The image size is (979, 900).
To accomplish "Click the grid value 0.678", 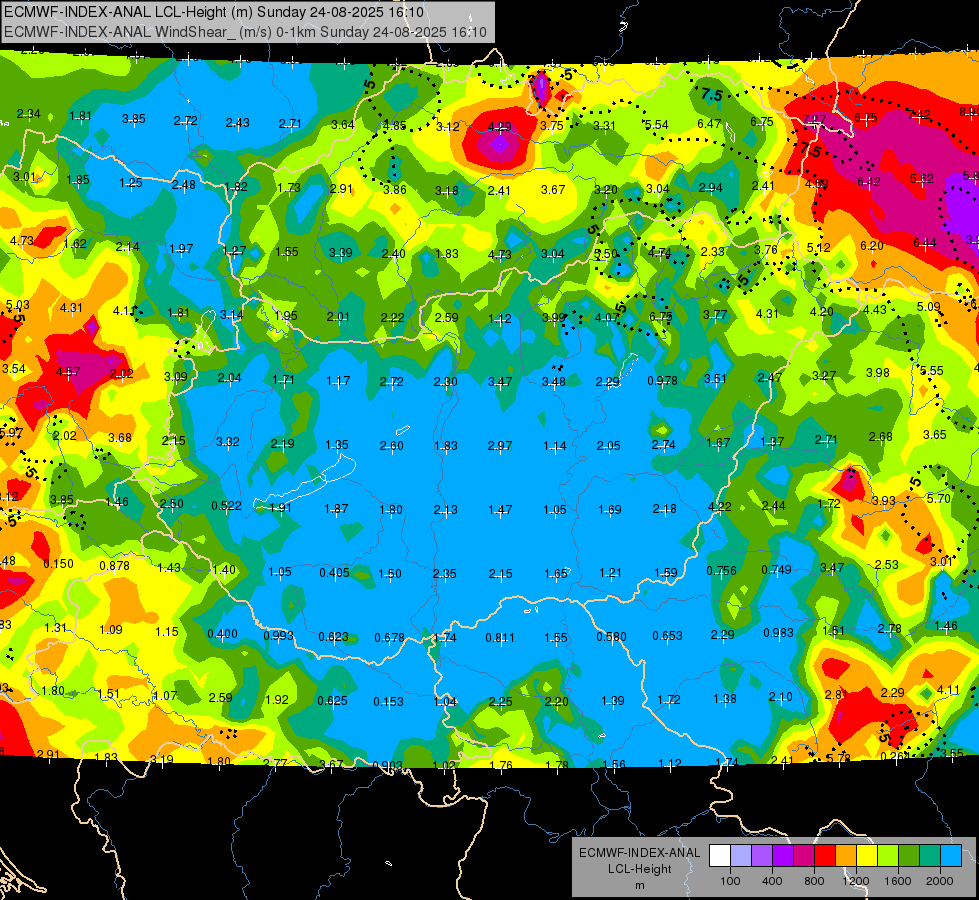I will click(390, 638).
